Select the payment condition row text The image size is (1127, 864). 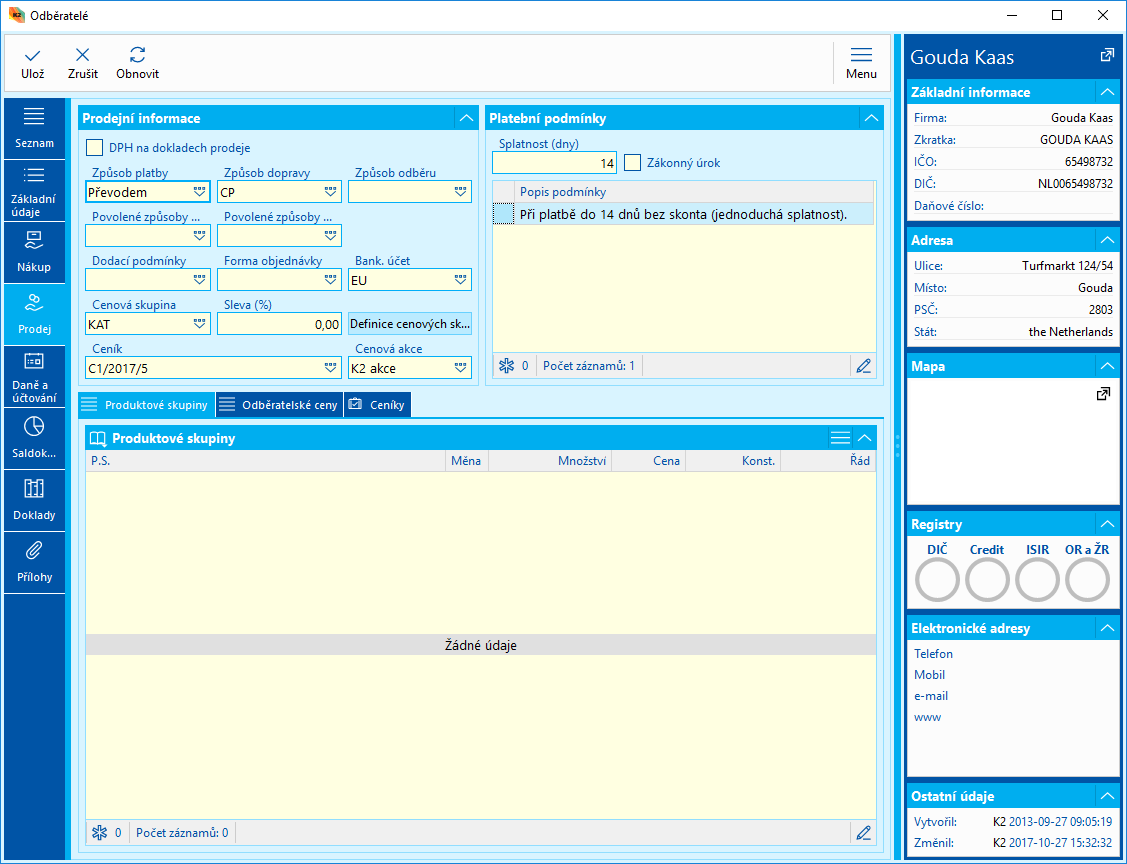683,214
